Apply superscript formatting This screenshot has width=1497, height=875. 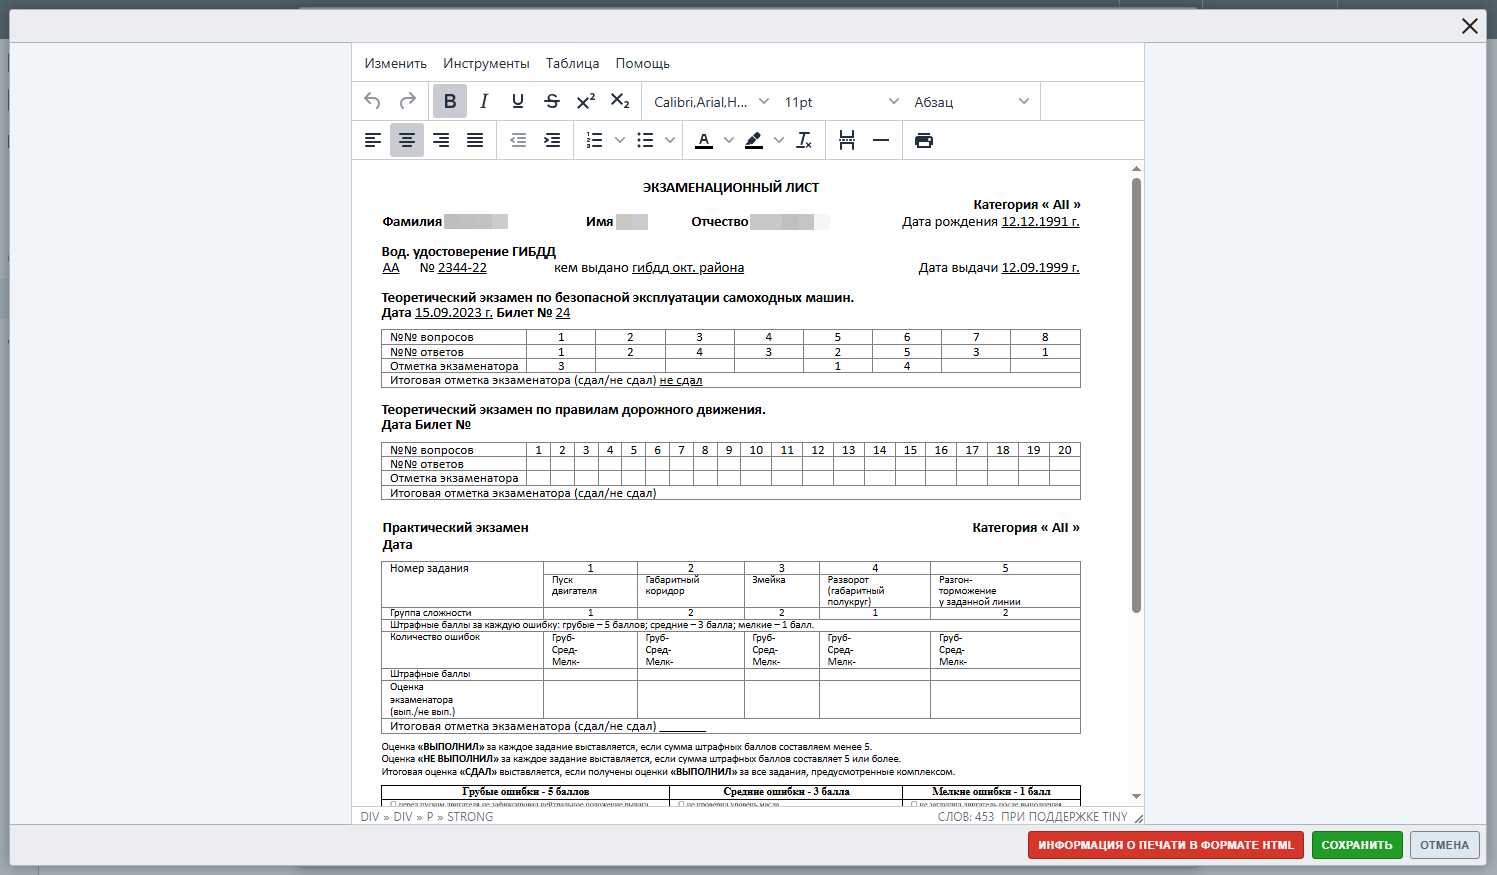click(x=586, y=101)
